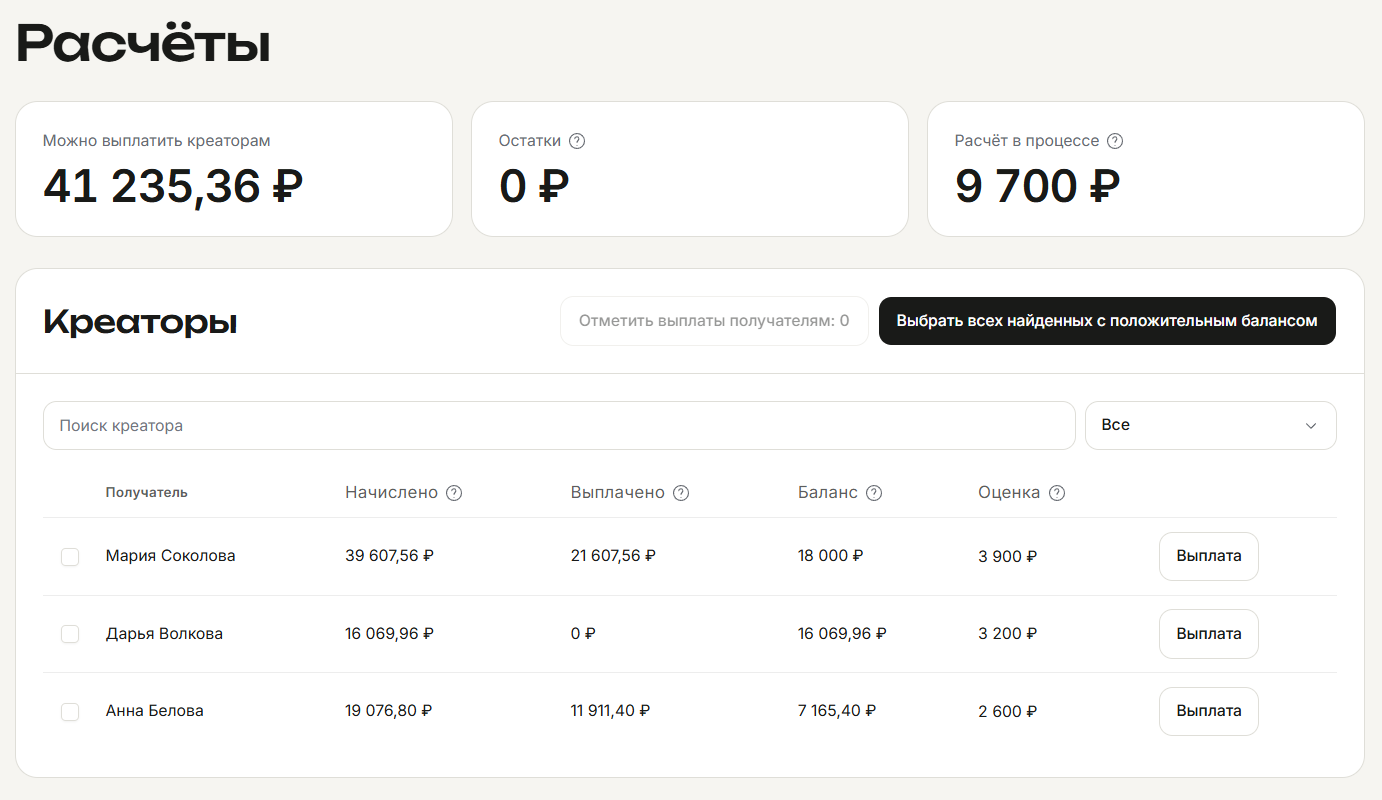Image resolution: width=1382 pixels, height=800 pixels.
Task: Show tooltip icon beside Начислено column
Action: [x=454, y=493]
